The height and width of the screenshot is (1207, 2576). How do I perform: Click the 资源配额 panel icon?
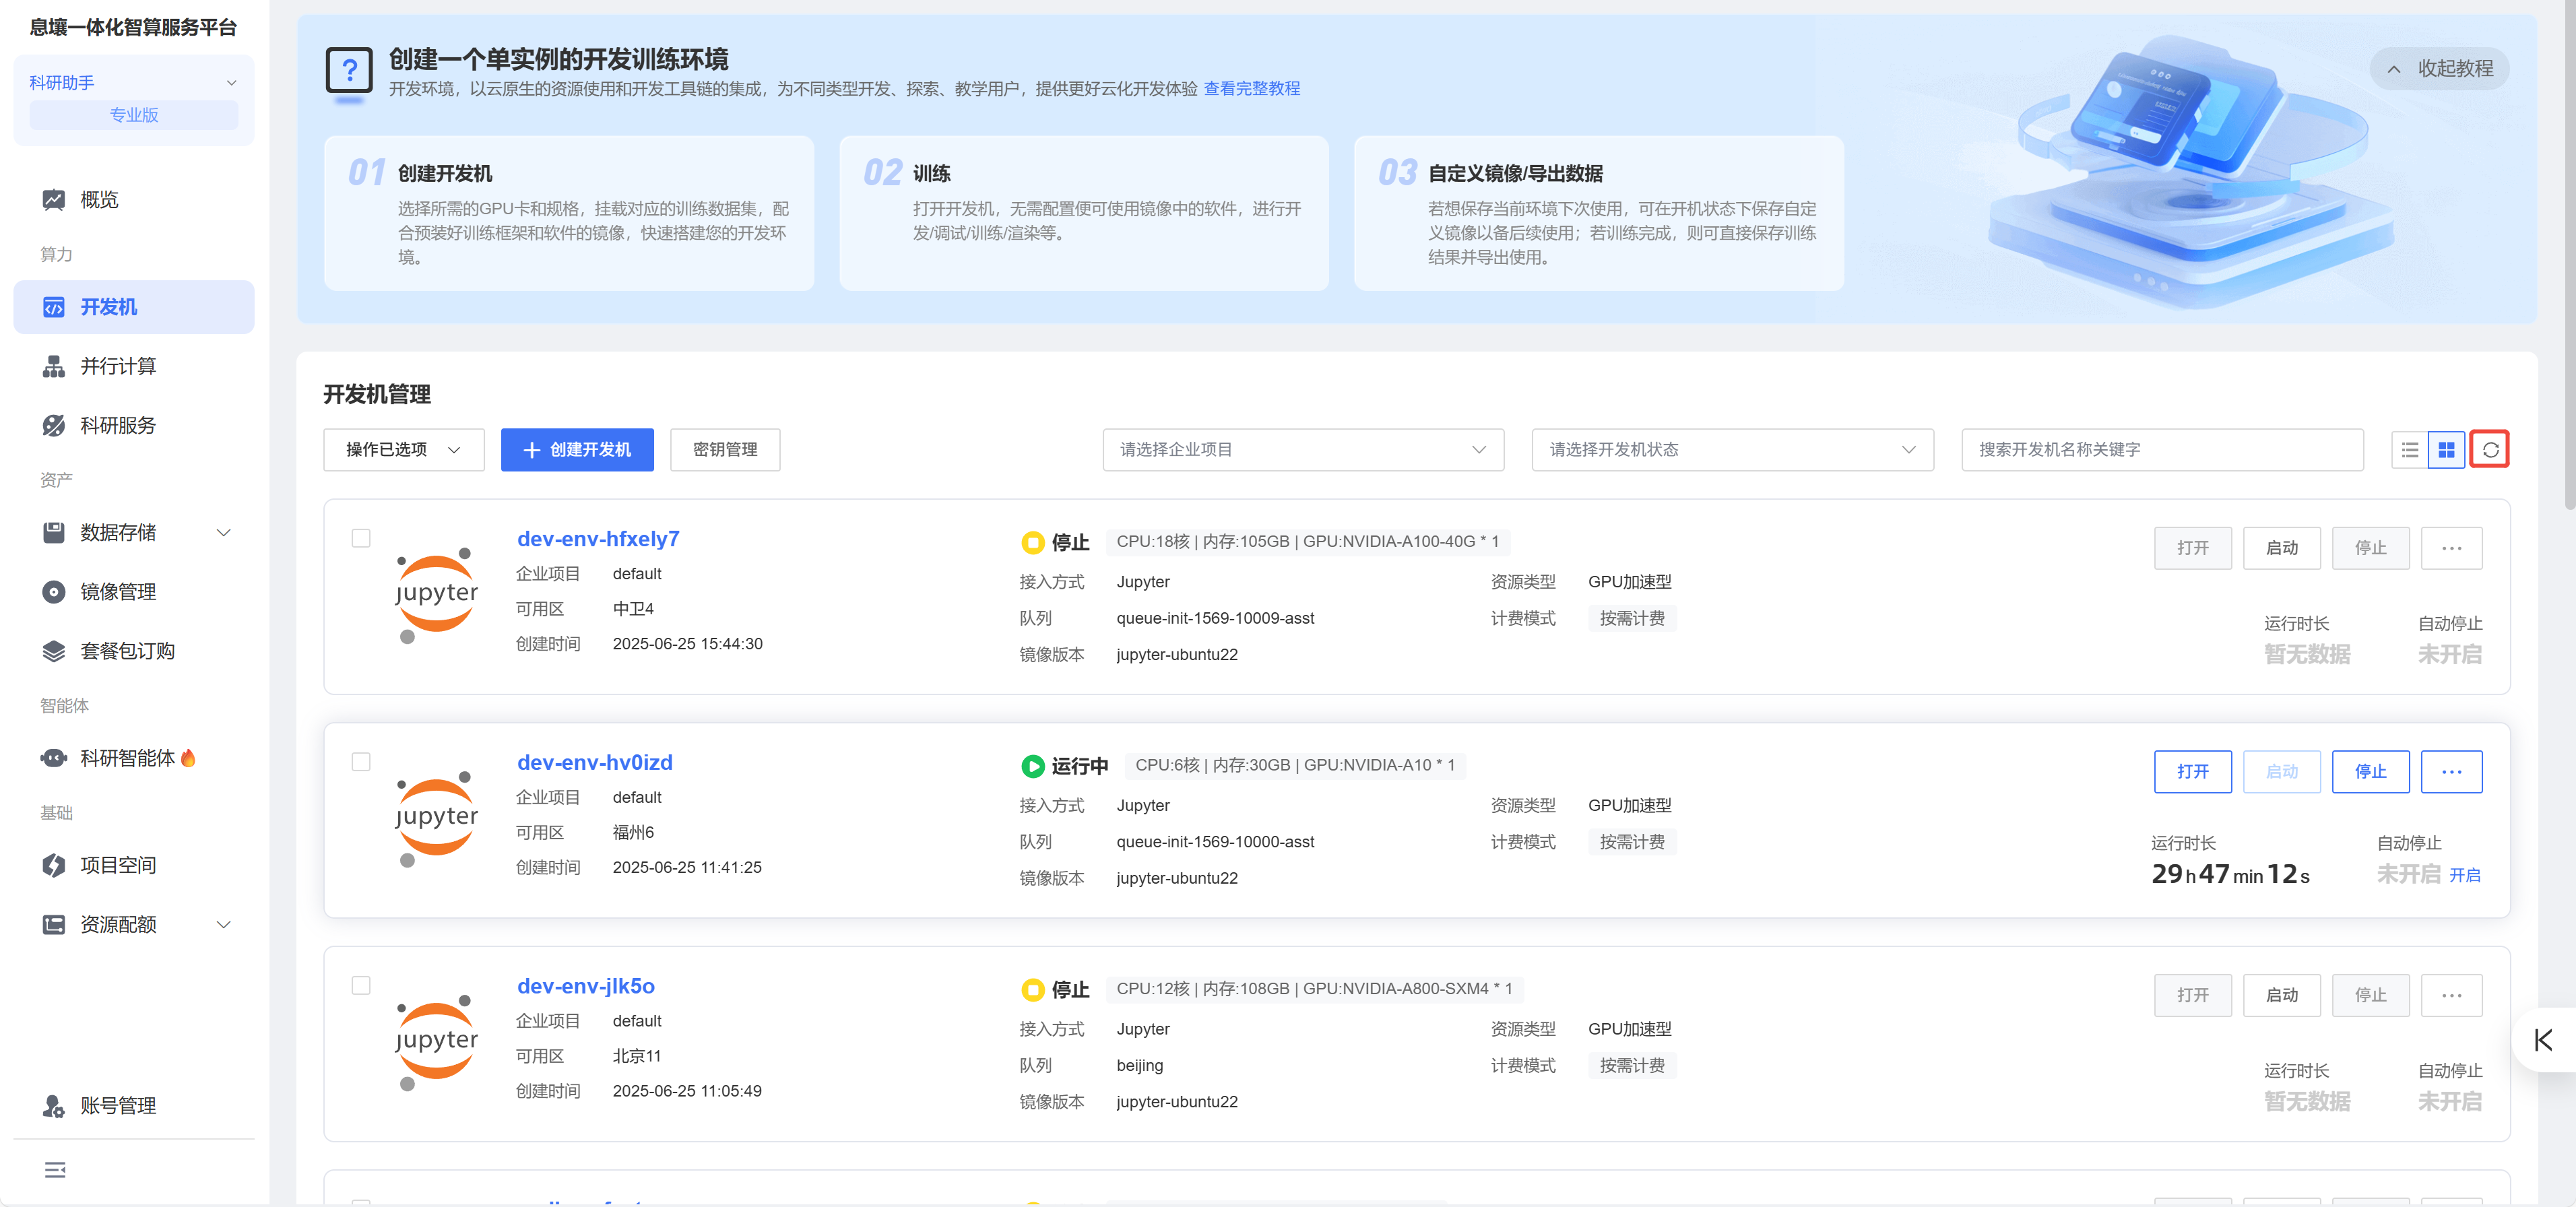click(x=54, y=924)
